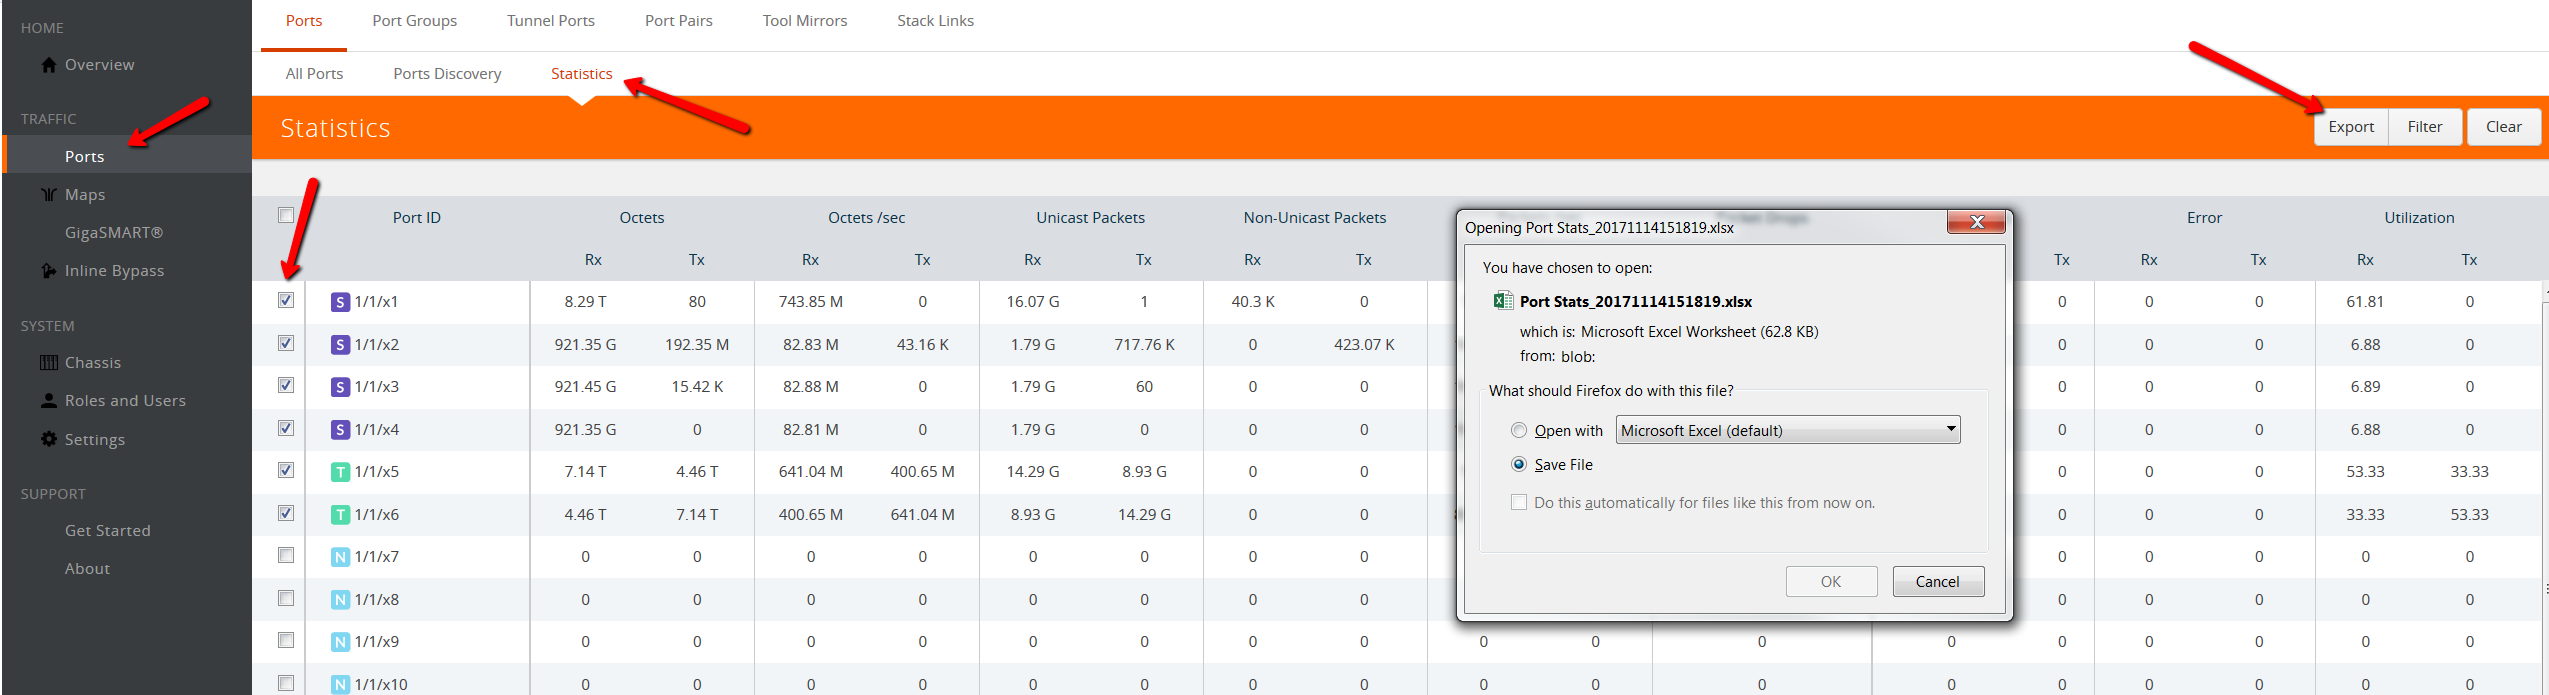Click the T tool-port icon for 1/1/x6
The image size is (2549, 695).
340,515
